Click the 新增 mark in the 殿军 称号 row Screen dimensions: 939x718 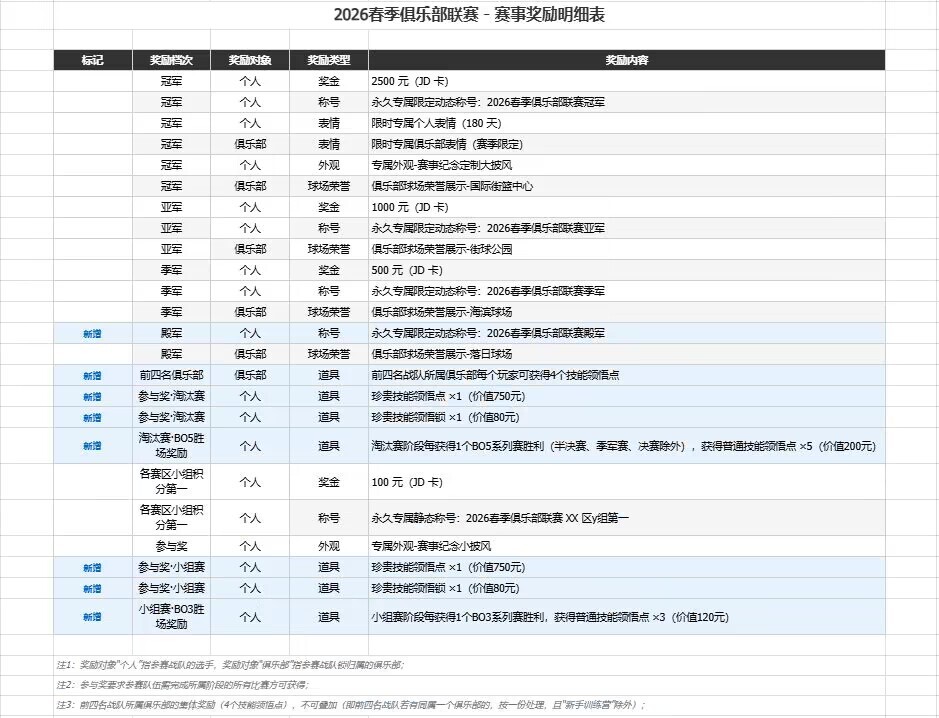point(93,334)
